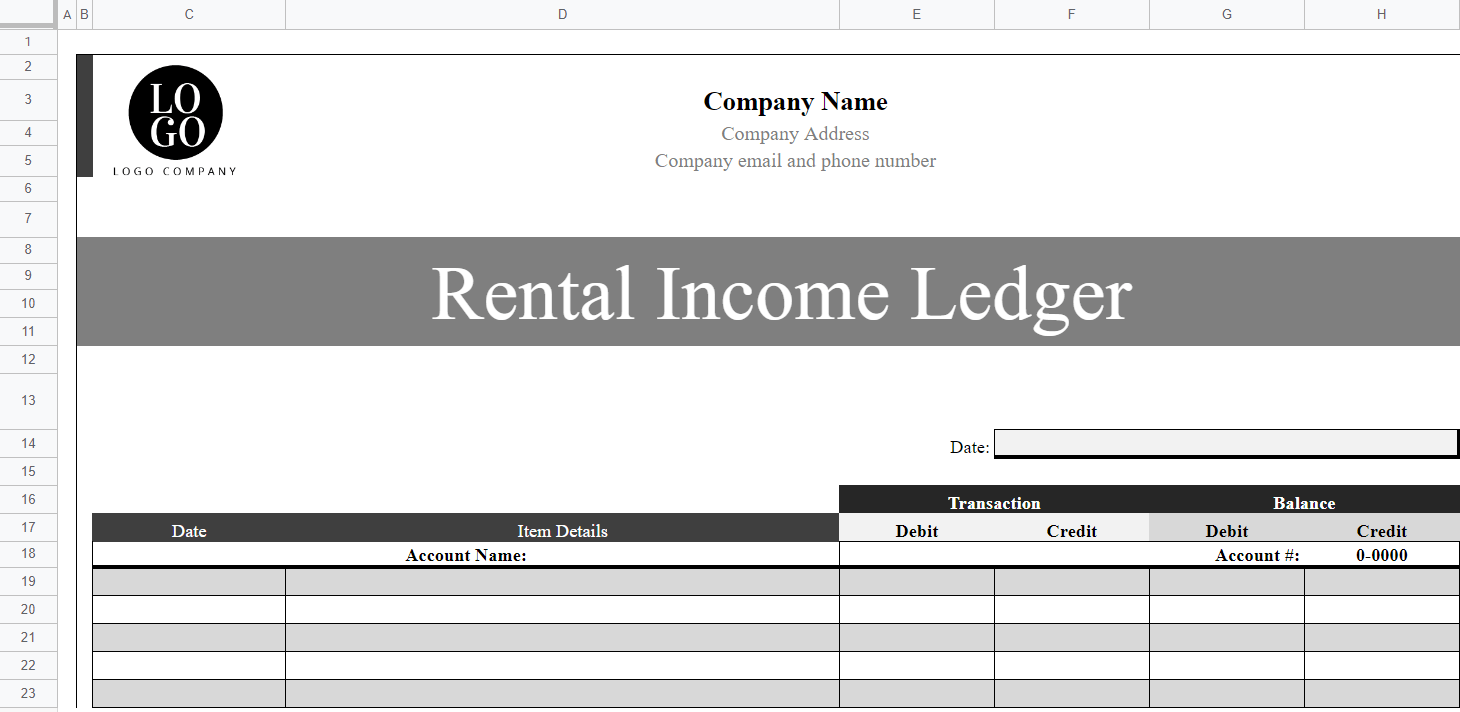This screenshot has height=712, width=1460.
Task: Select column A header
Action: (x=67, y=14)
